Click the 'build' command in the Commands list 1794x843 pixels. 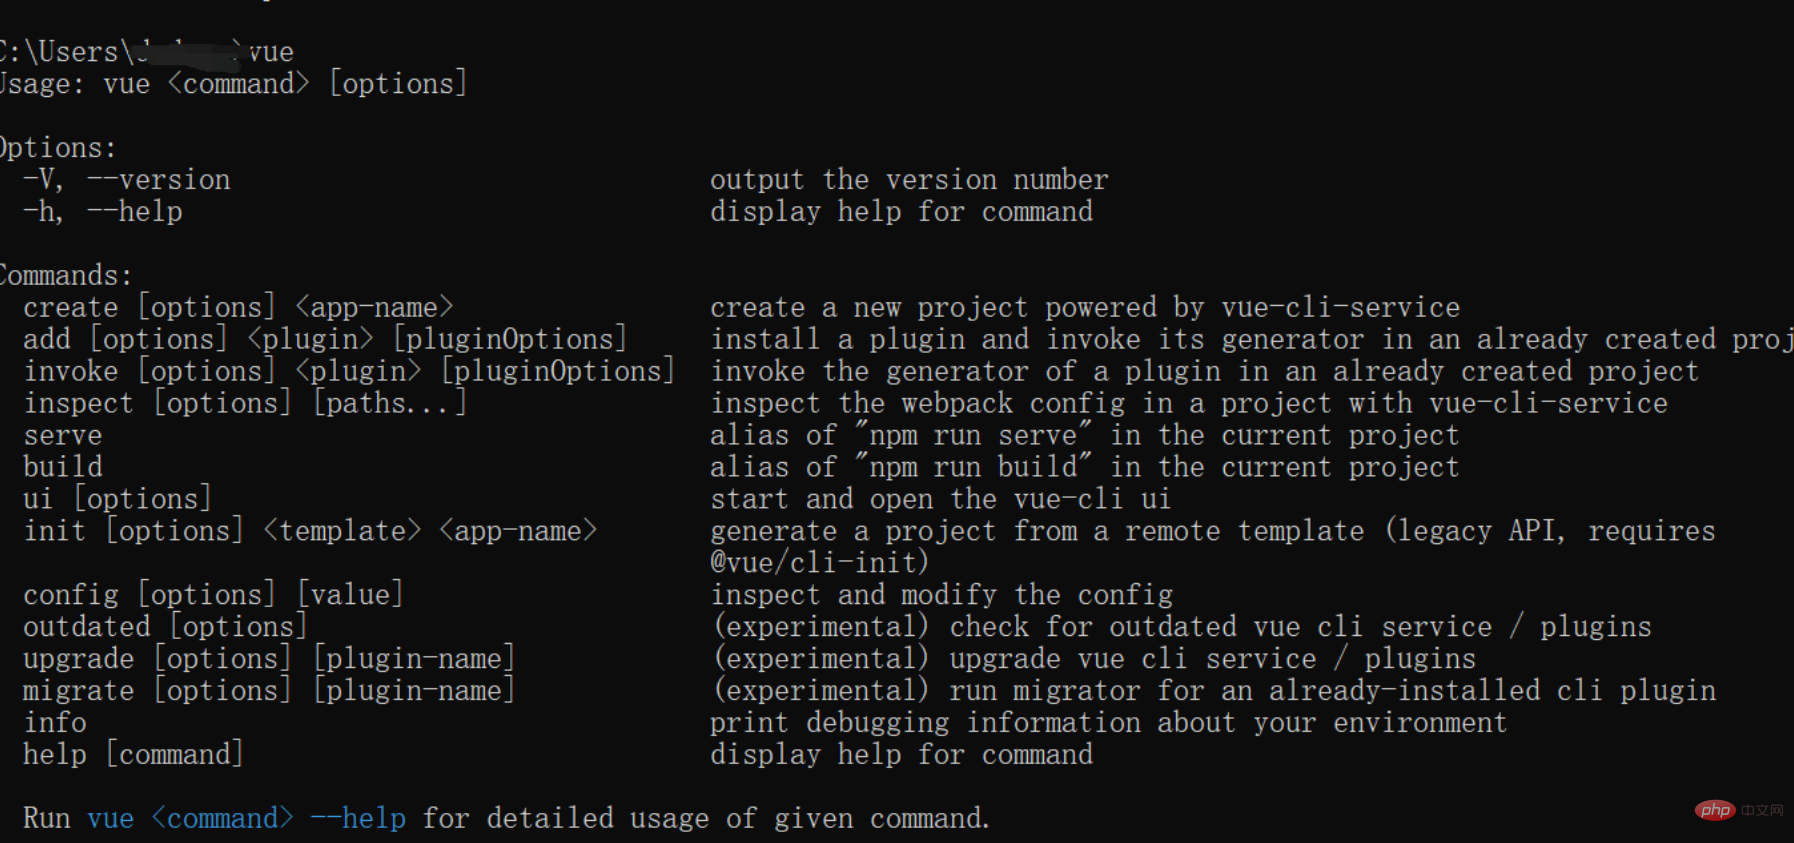pyautogui.click(x=63, y=467)
